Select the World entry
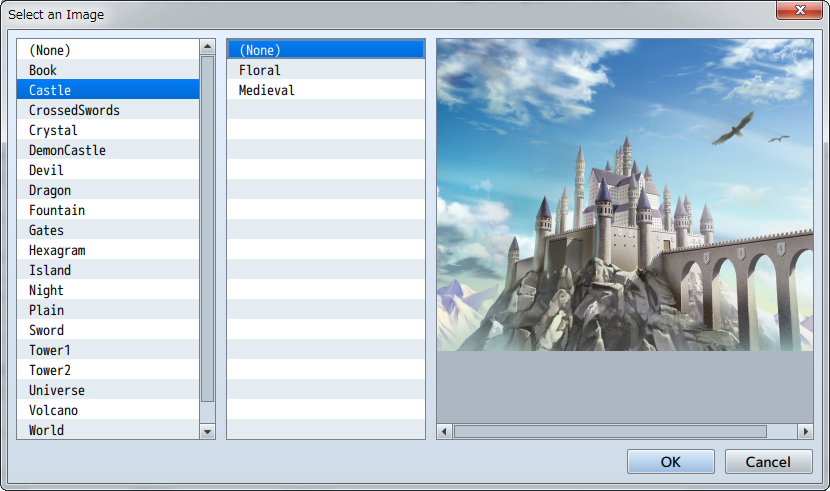 tap(46, 430)
